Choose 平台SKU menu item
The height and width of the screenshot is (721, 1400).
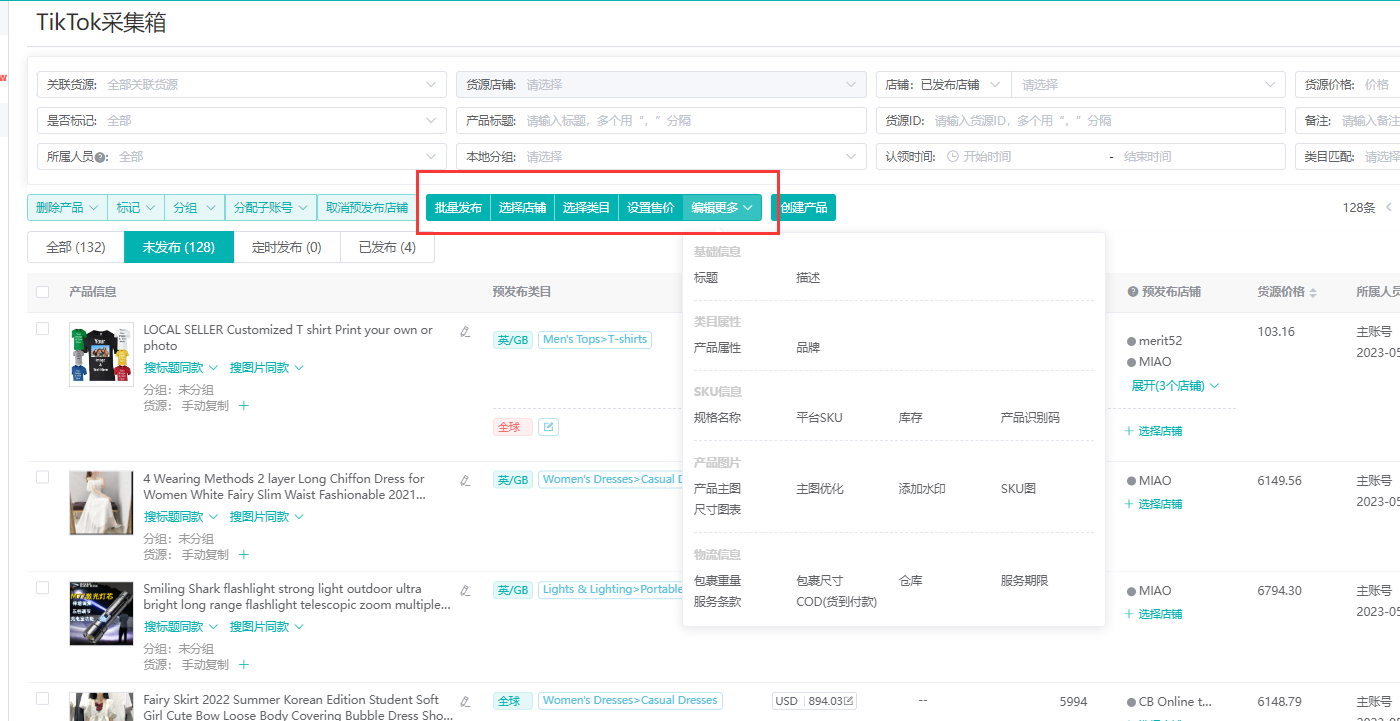point(819,418)
